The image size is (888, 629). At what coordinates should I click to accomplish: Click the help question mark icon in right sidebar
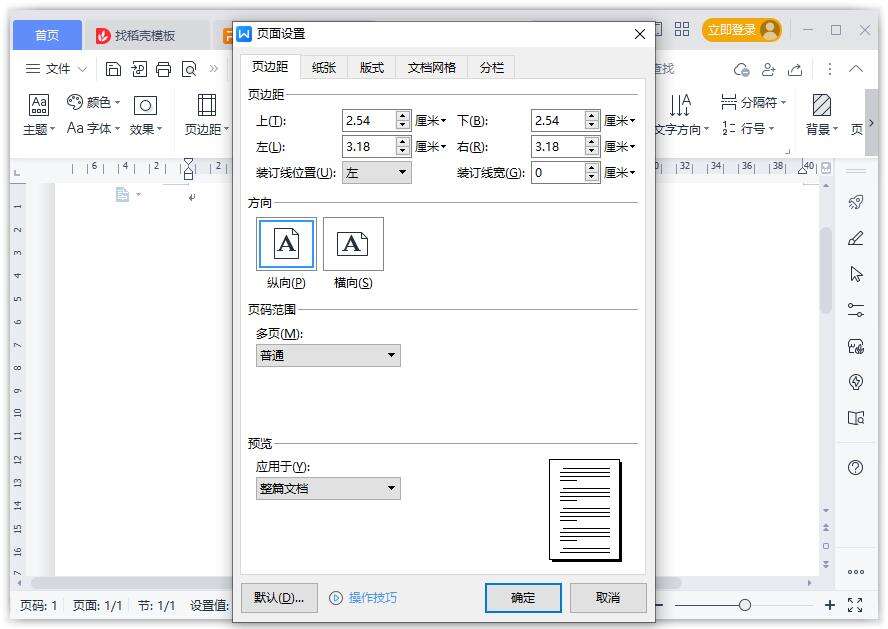click(855, 467)
